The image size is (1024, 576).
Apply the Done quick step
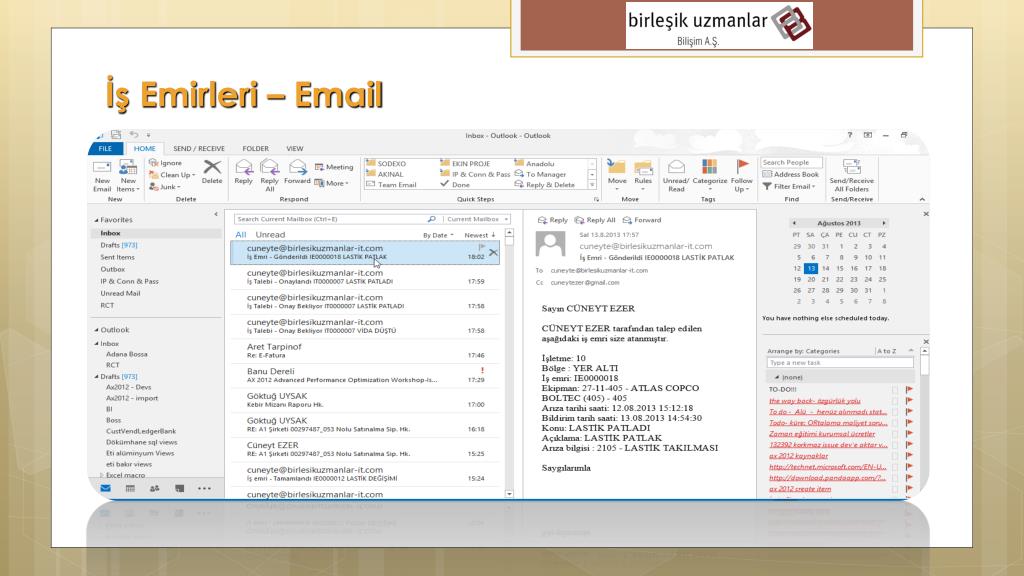point(455,185)
